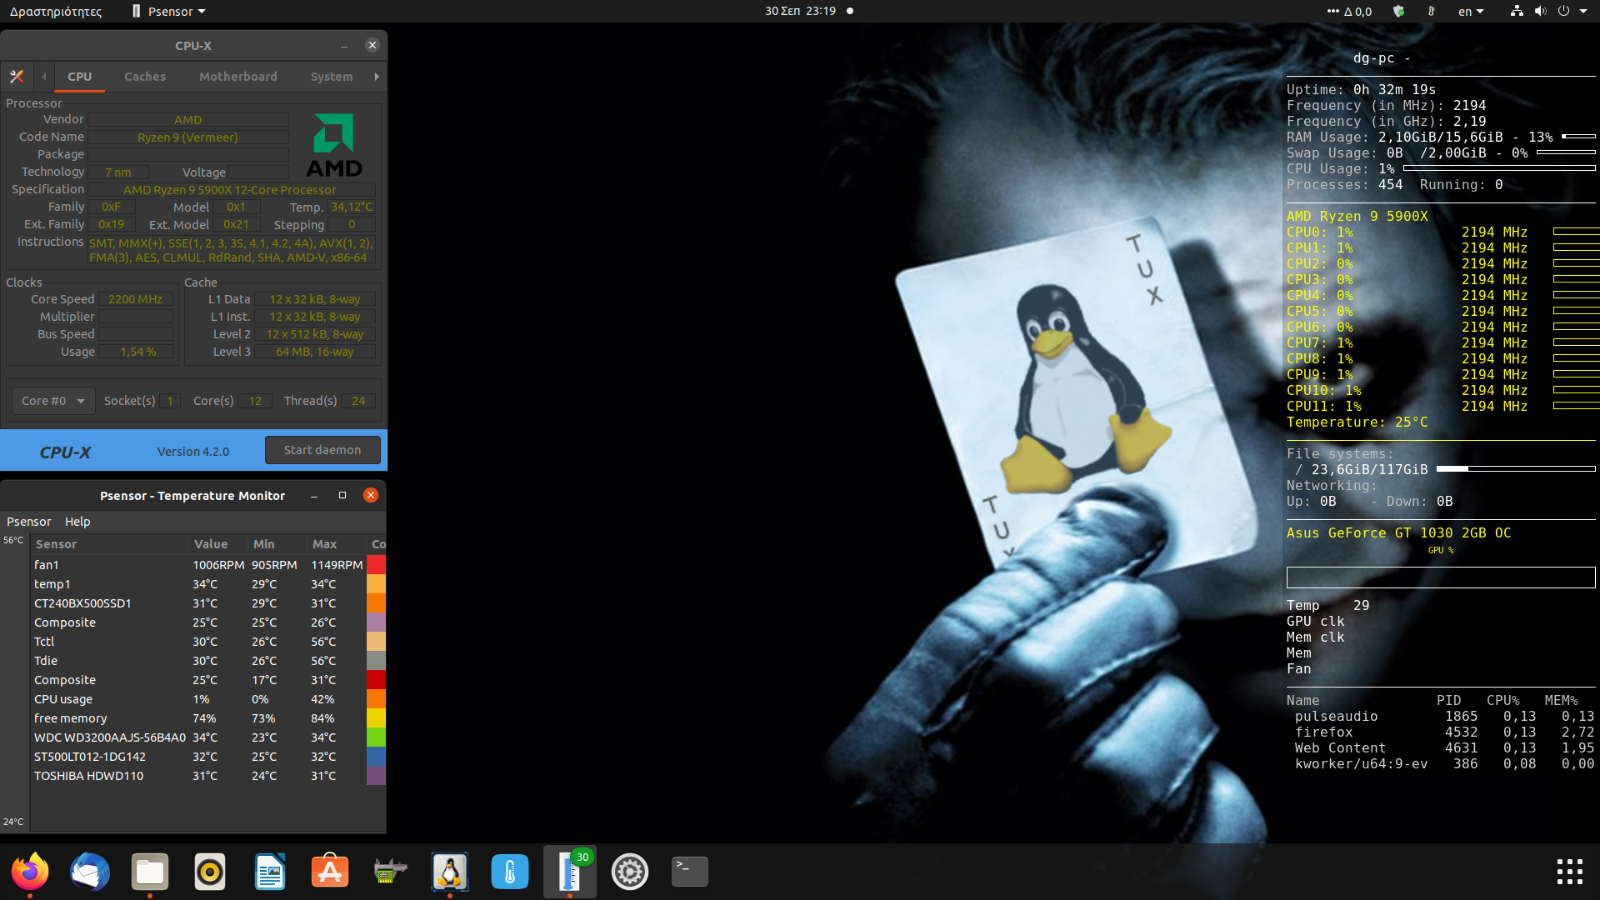The width and height of the screenshot is (1600, 900).
Task: Open the en keyboard layout menu
Action: pos(1471,11)
